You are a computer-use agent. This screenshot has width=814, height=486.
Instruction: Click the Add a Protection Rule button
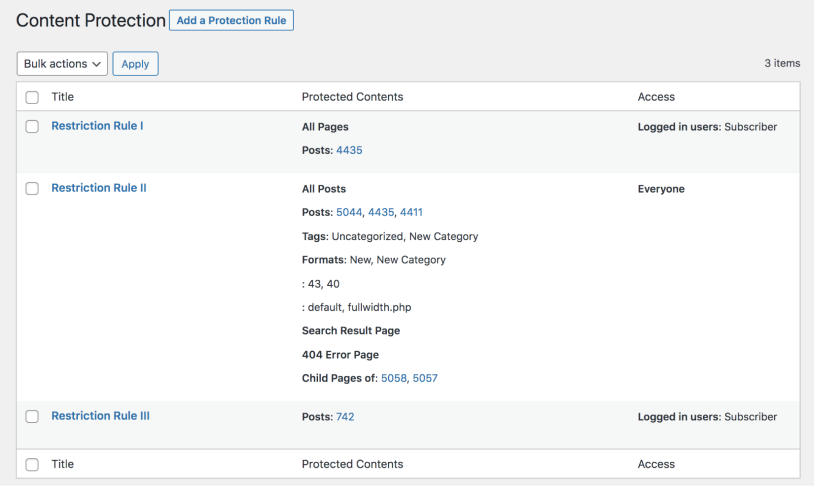point(232,20)
